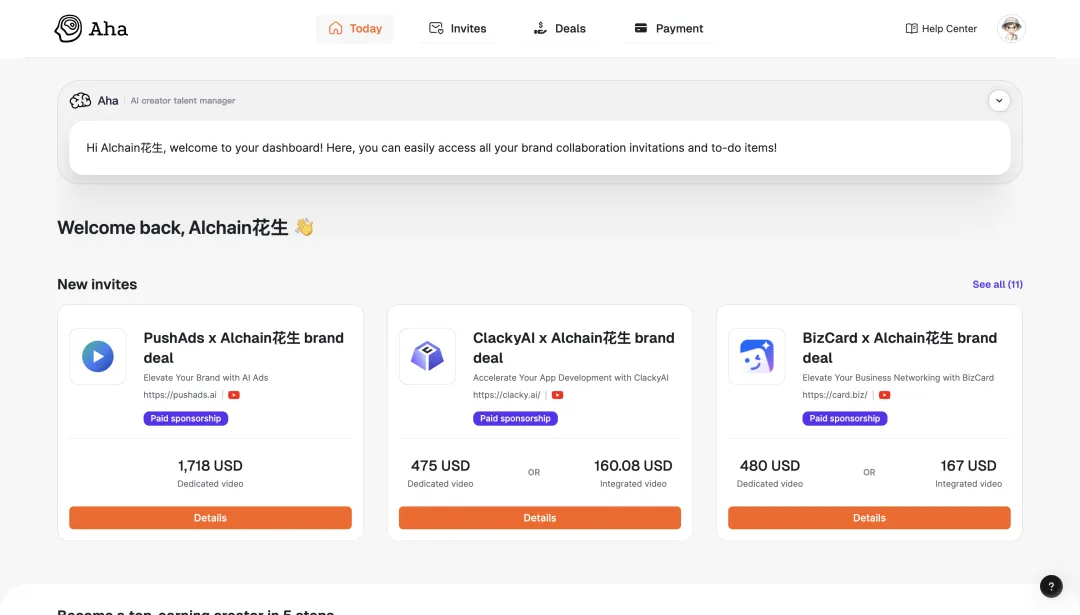The width and height of the screenshot is (1080, 615).
Task: View Details for PushAds brand deal
Action: [x=210, y=518]
